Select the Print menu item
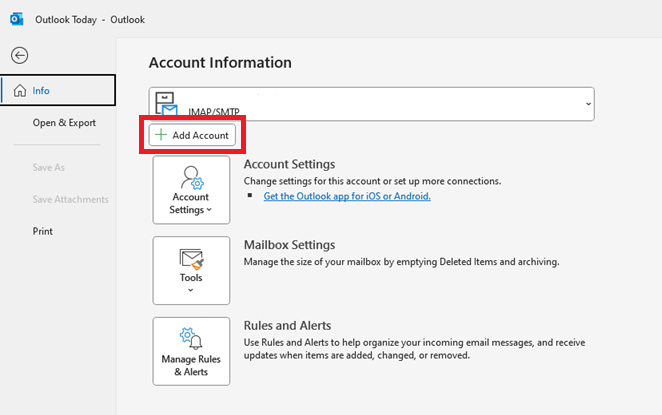The height and width of the screenshot is (415, 662). [43, 231]
